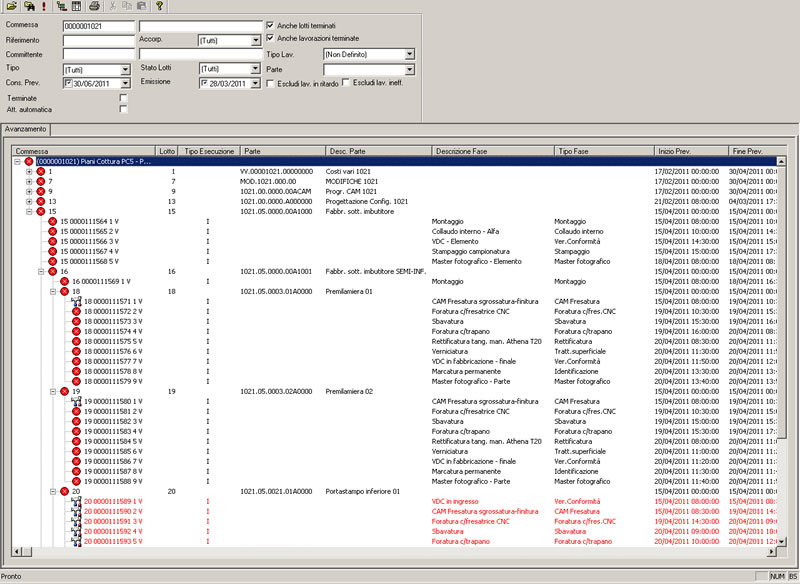Viewport: 800px width, 584px height.
Task: Click red status icon on row 19 0000111583 4 V
Action: click(x=76, y=431)
